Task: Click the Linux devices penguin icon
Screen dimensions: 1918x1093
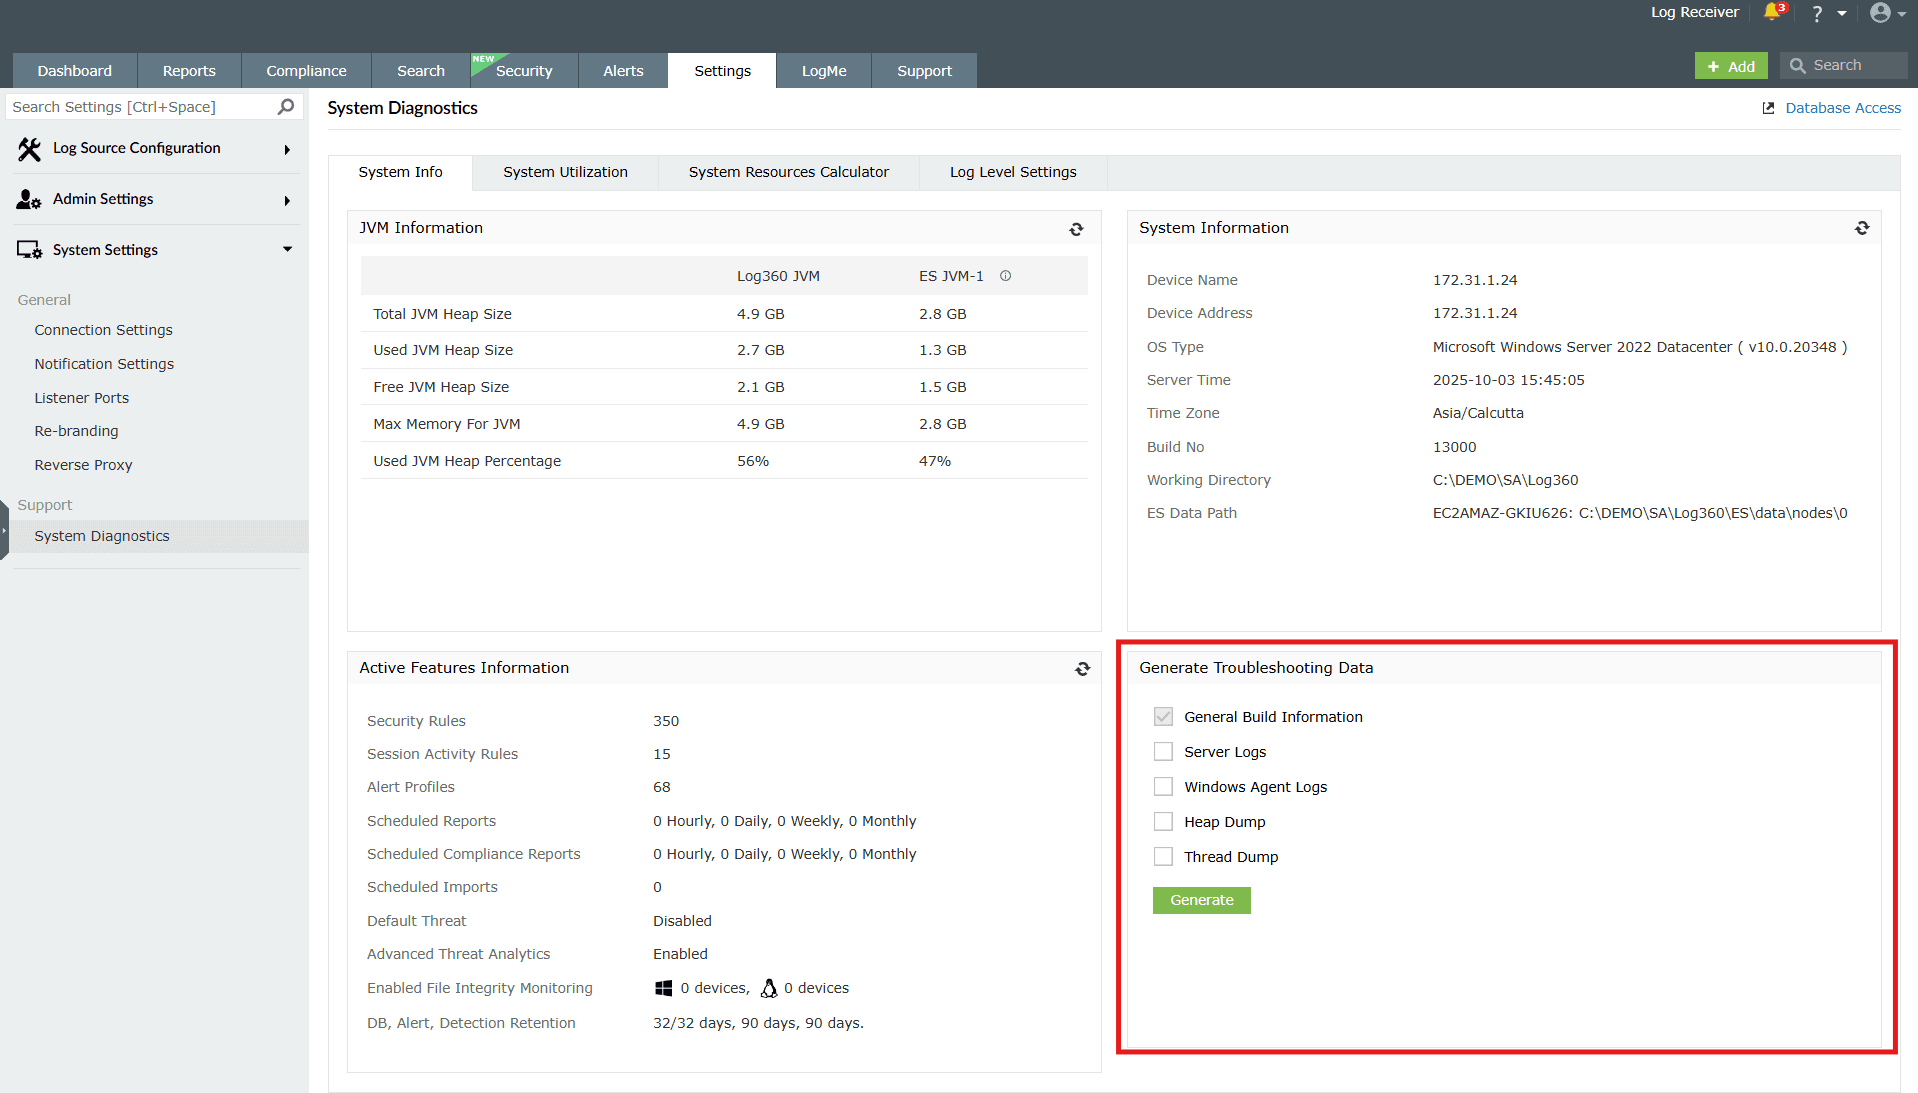Action: point(768,988)
